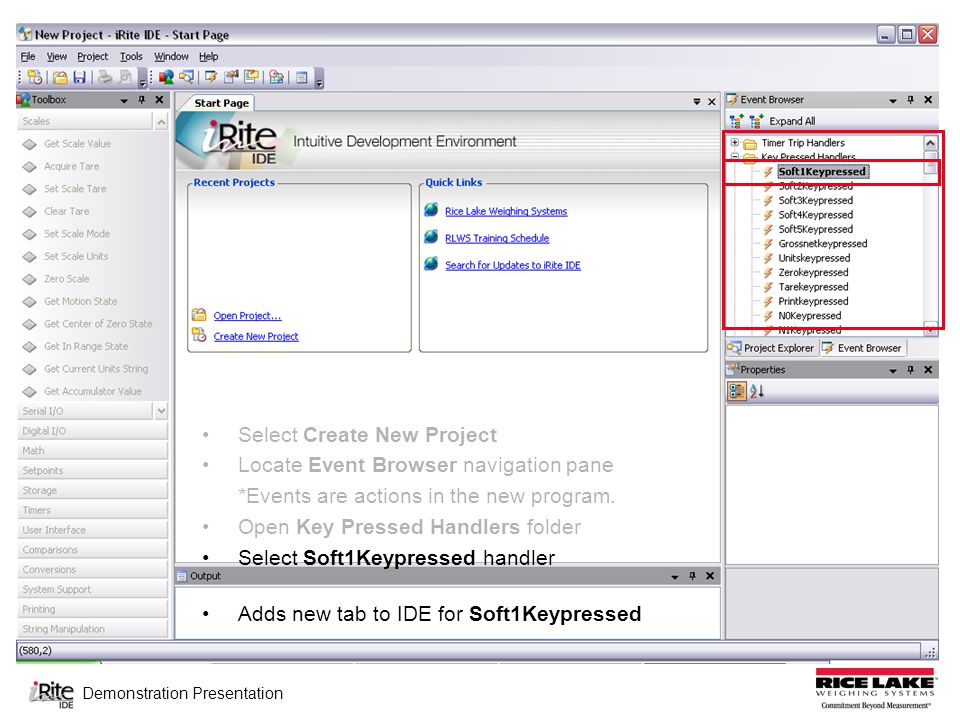
Task: Click the Print Preview toolbar icon
Action: coord(126,77)
